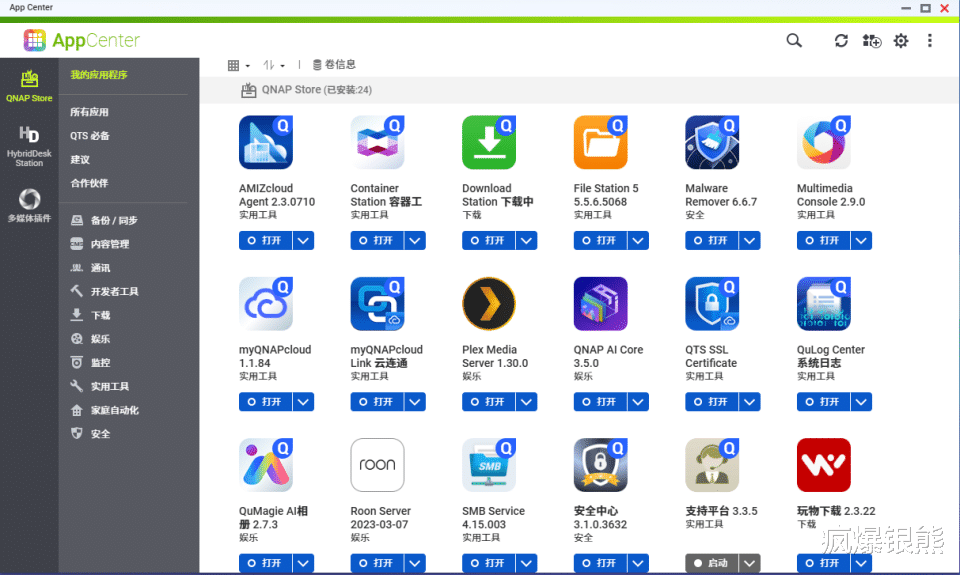Select 所有应用 in the sidebar

(89, 112)
